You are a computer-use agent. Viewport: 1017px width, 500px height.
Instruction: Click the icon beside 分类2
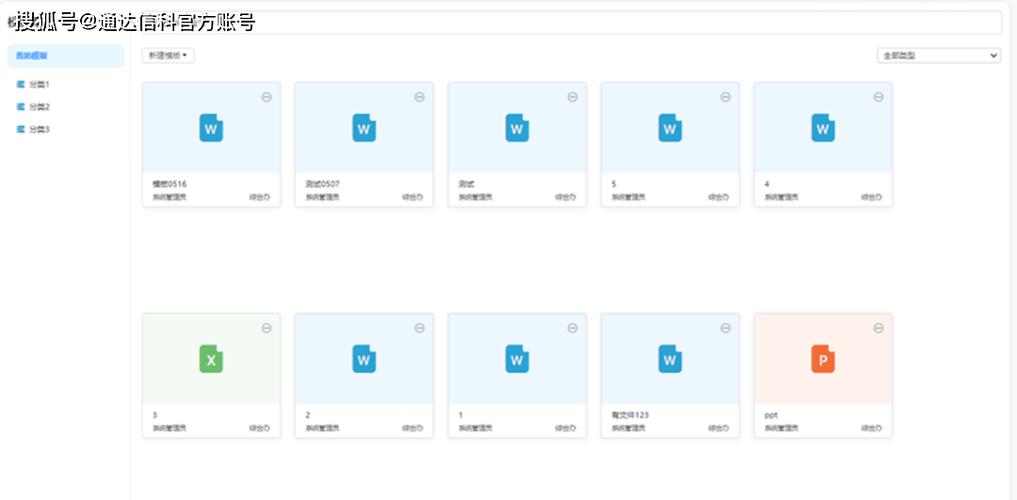coord(21,107)
